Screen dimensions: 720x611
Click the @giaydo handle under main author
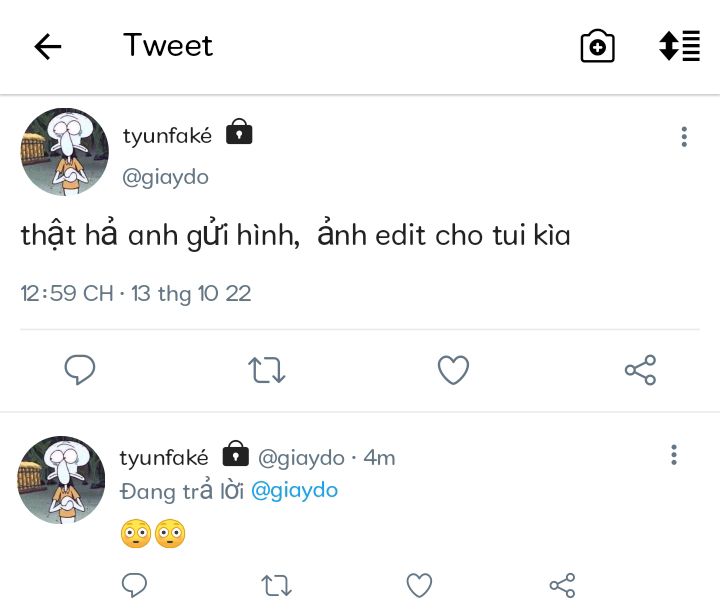tap(165, 177)
